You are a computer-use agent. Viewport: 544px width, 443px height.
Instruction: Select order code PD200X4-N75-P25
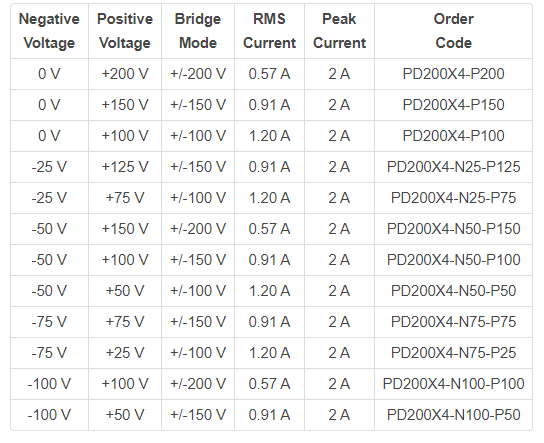(453, 353)
